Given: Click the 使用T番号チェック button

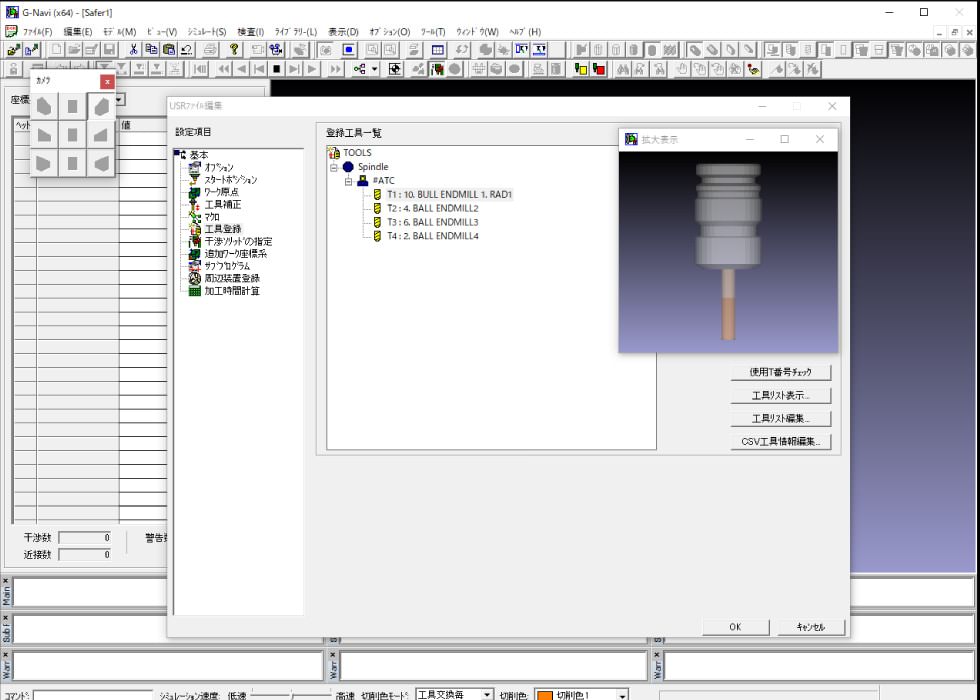Looking at the screenshot, I should pos(780,372).
